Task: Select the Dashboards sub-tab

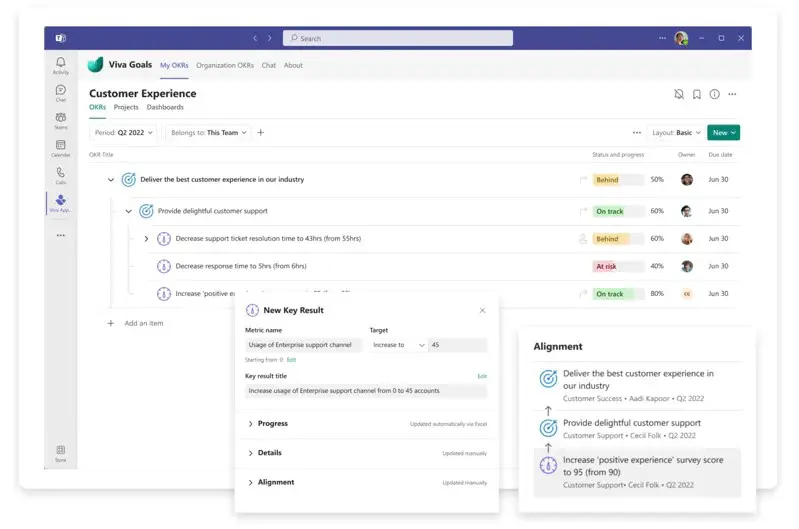Action: [x=165, y=107]
